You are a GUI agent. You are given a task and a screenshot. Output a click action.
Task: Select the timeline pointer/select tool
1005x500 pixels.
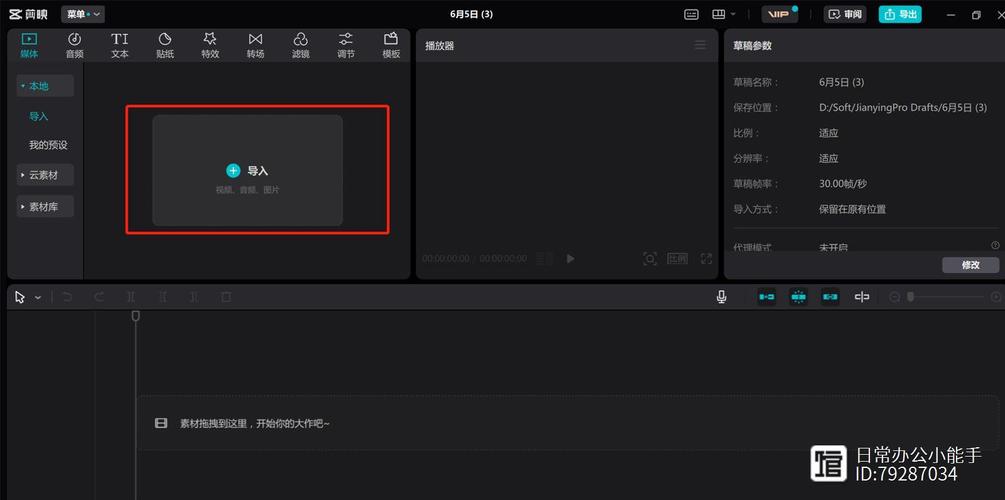(20, 297)
